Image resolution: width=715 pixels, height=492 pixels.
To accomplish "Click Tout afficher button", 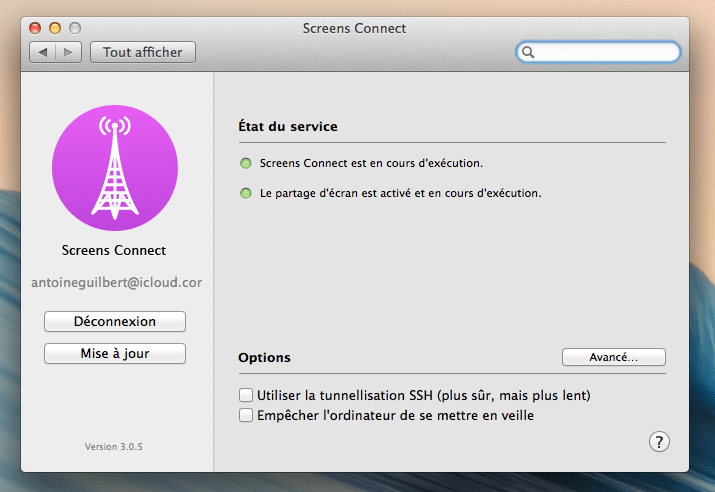I will coord(143,52).
